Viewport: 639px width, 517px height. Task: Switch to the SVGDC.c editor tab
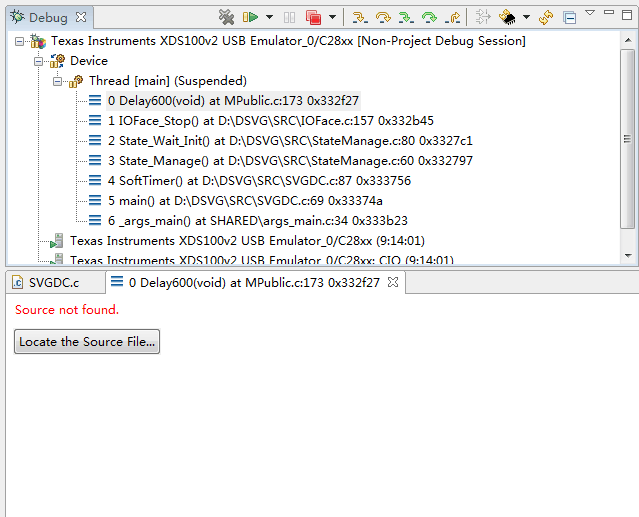[55, 282]
